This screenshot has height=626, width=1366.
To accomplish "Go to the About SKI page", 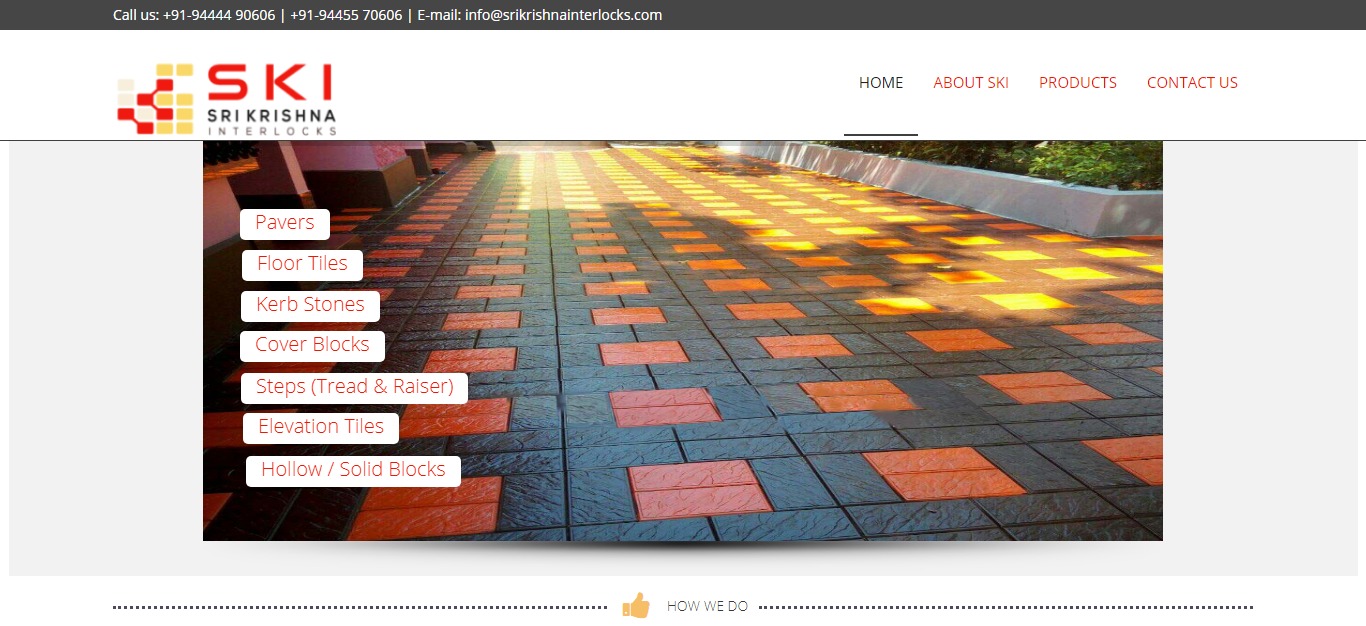I will coord(971,83).
